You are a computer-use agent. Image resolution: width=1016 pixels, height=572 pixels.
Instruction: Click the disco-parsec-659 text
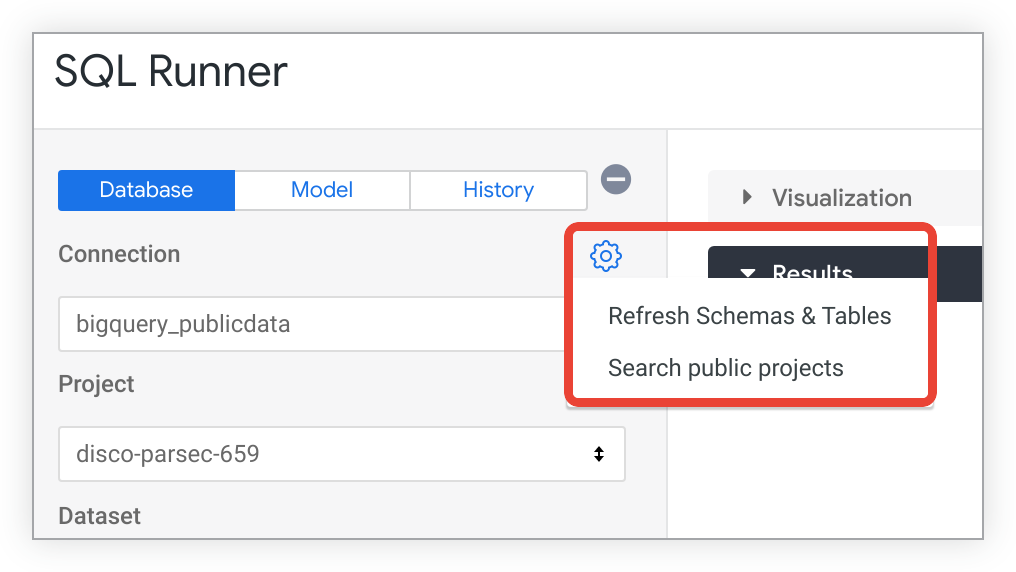pyautogui.click(x=168, y=454)
